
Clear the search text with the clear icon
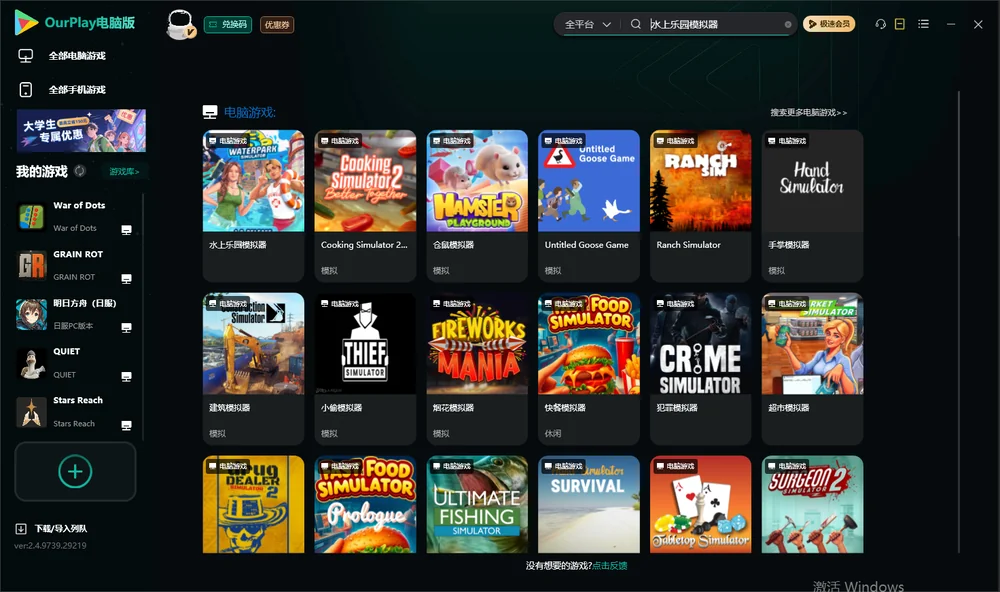tap(788, 24)
